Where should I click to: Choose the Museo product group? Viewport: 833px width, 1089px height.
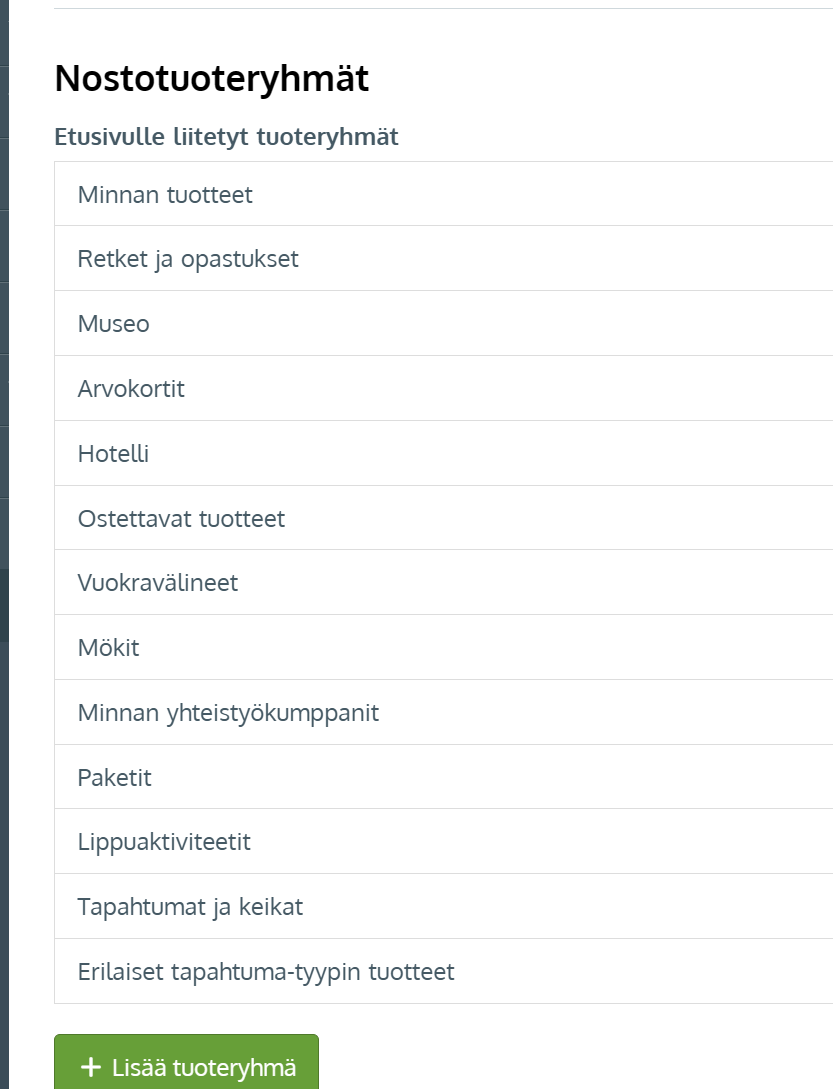(443, 323)
